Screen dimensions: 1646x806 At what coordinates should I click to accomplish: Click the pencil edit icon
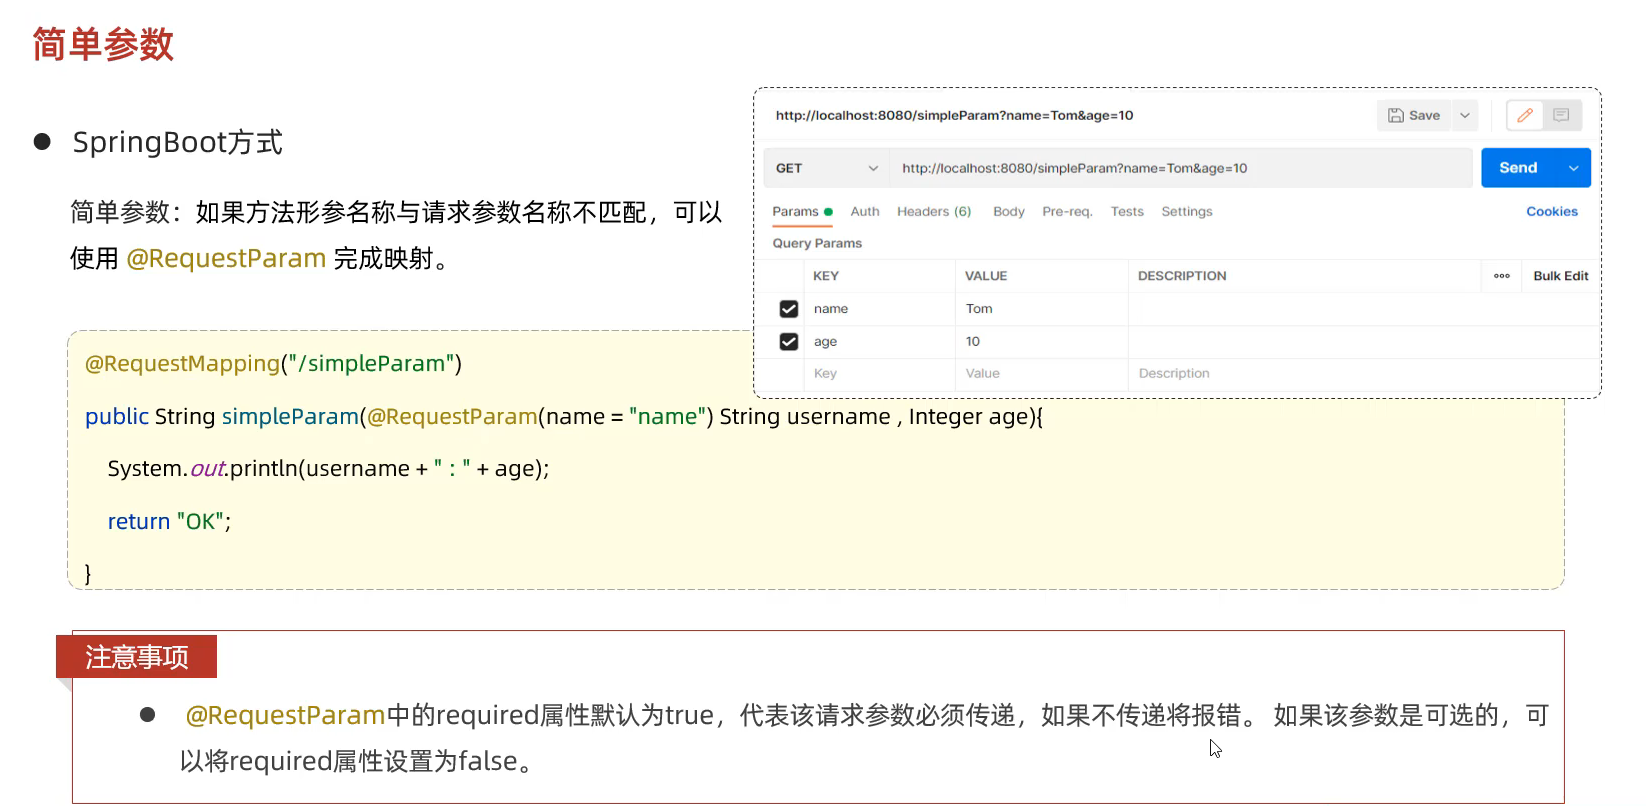point(1524,116)
